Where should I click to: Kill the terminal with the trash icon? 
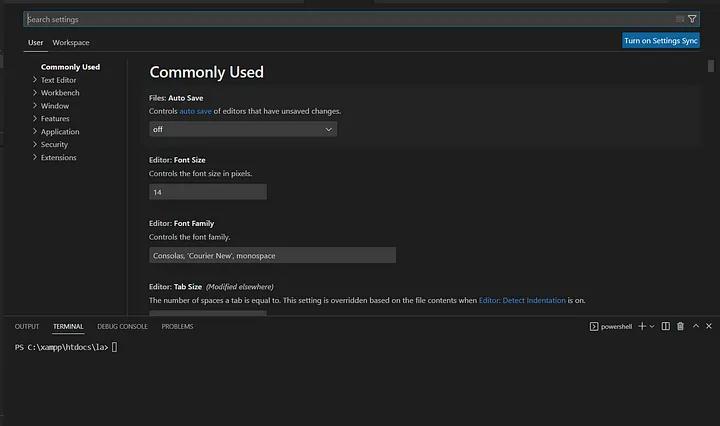(681, 326)
